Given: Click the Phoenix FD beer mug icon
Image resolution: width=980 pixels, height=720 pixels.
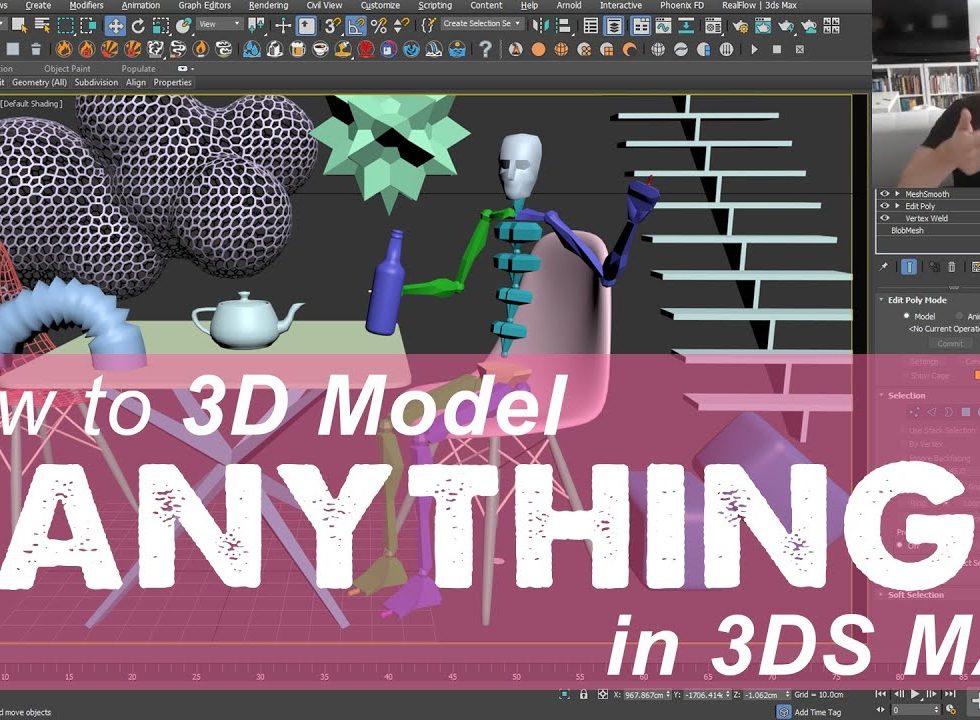Looking at the screenshot, I should pyautogui.click(x=298, y=49).
